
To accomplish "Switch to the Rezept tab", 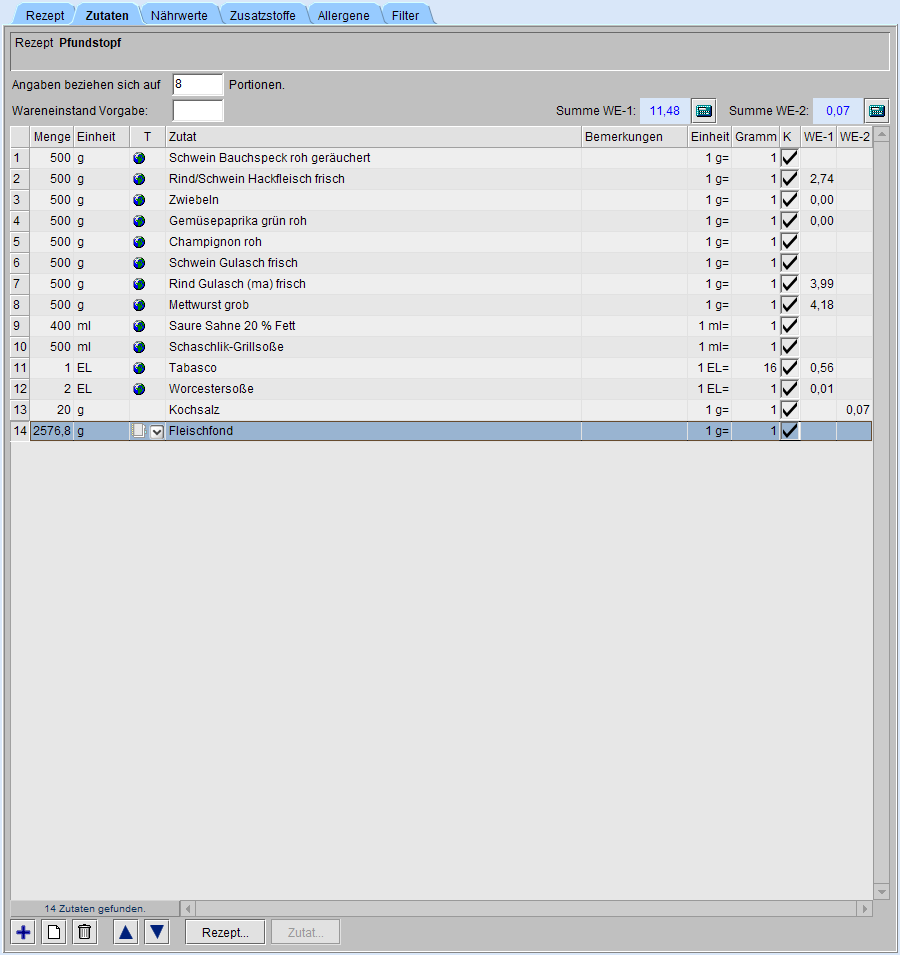I will click(45, 15).
